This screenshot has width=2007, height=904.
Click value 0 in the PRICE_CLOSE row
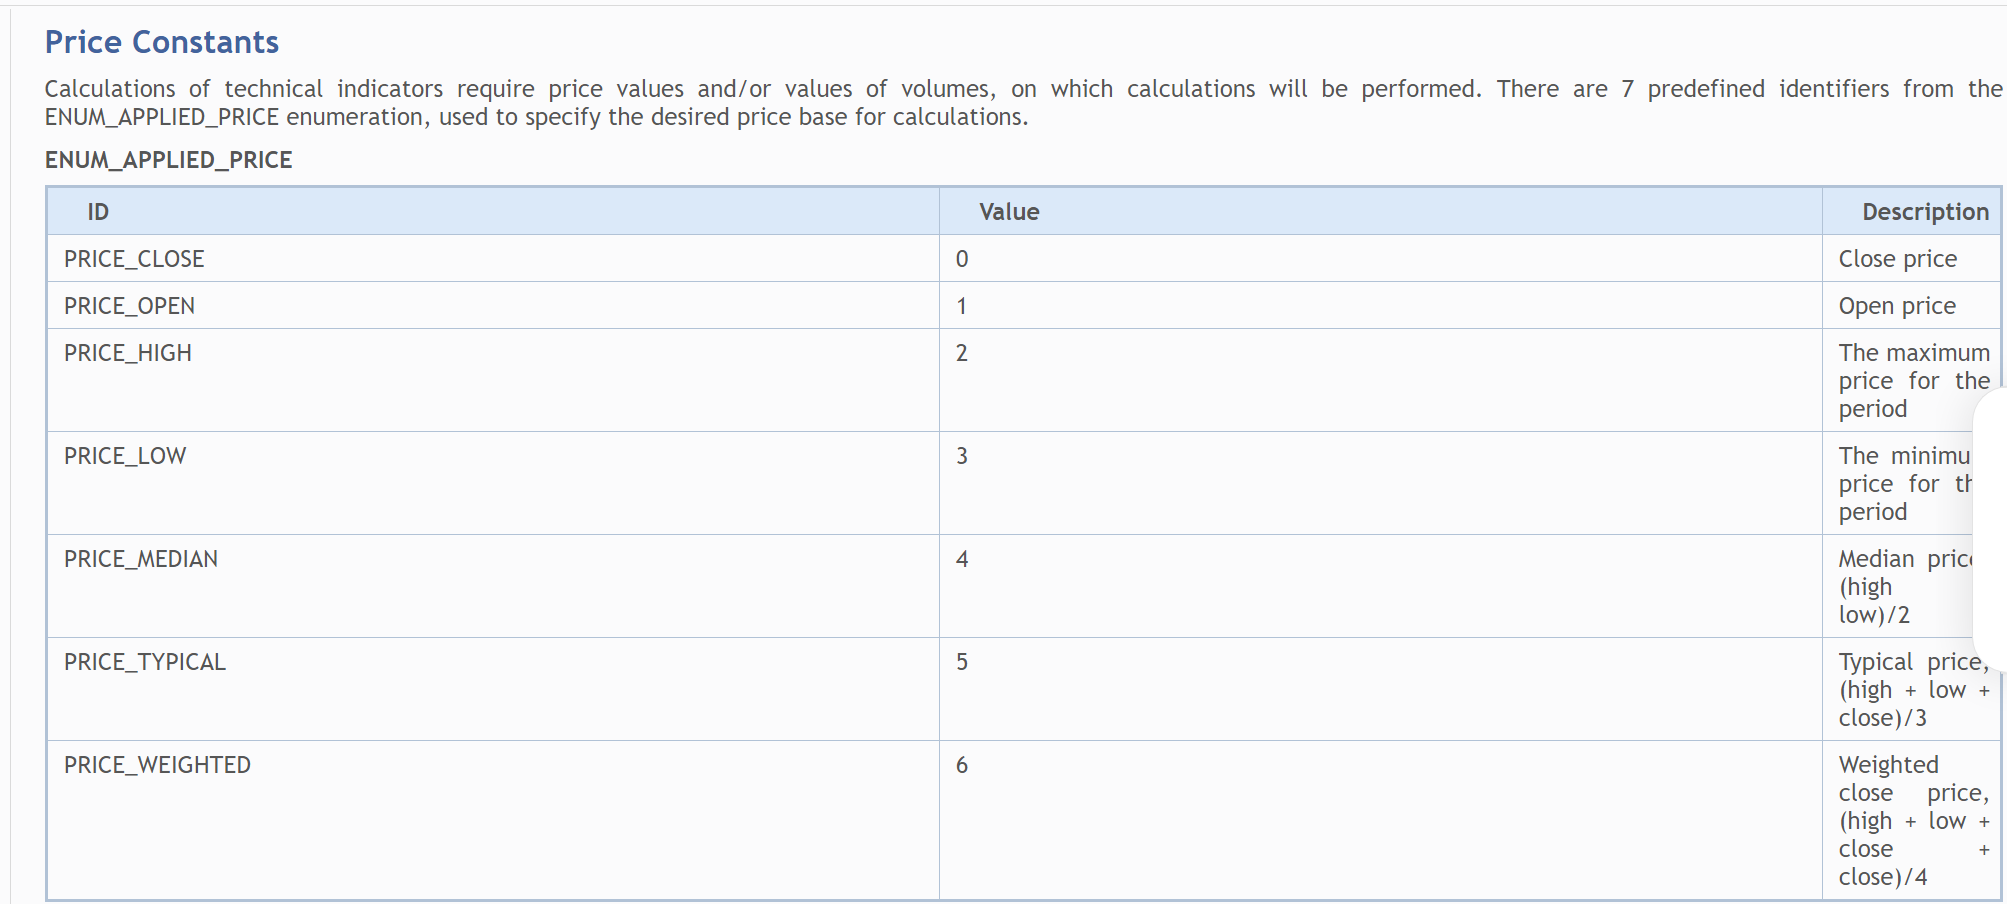pos(962,259)
